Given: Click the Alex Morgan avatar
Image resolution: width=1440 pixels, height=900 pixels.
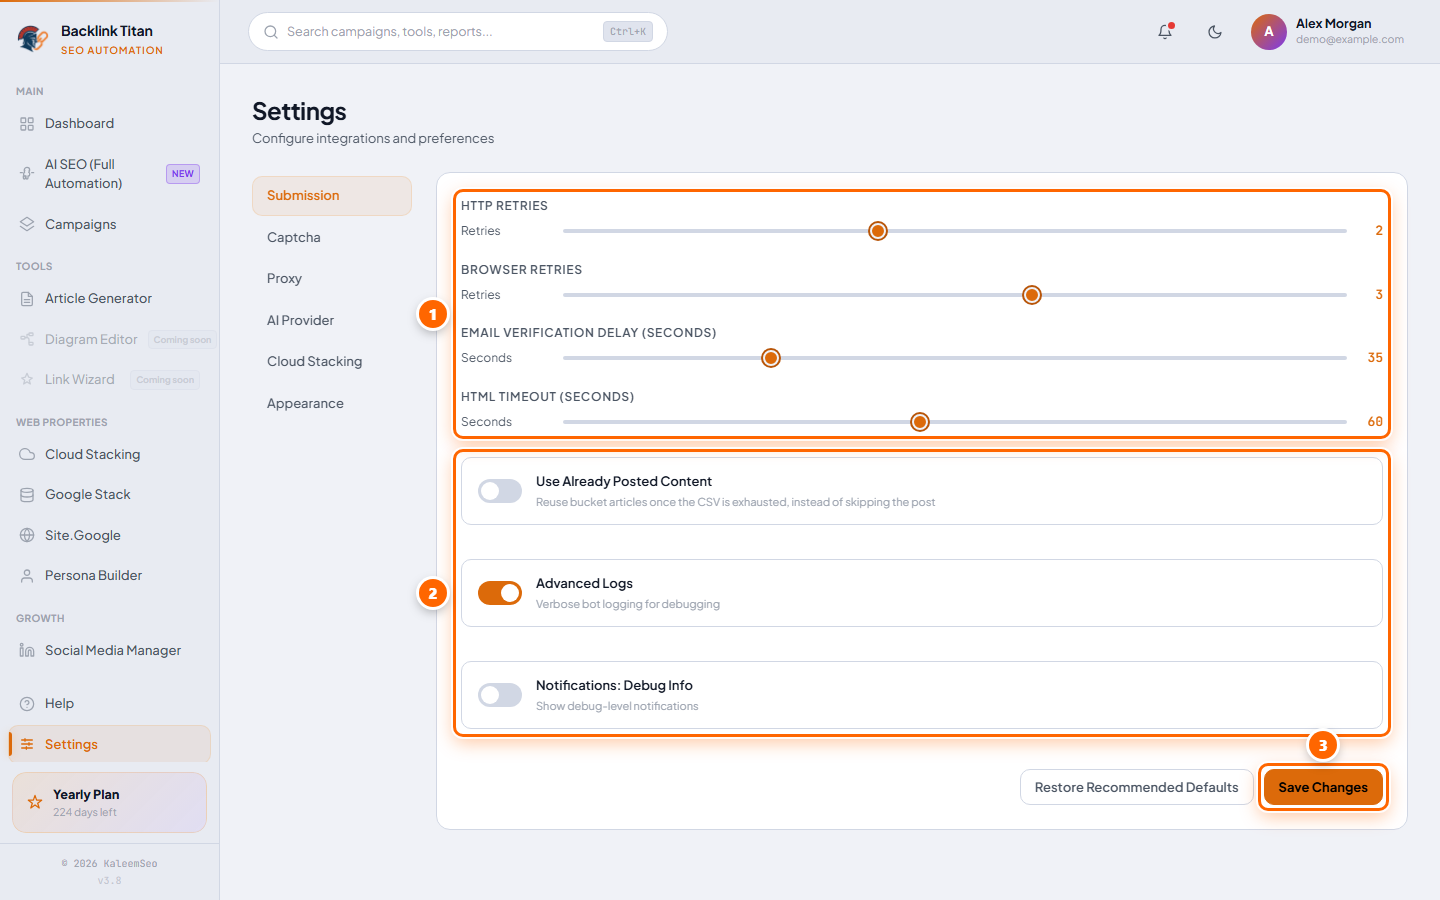Looking at the screenshot, I should [1269, 32].
